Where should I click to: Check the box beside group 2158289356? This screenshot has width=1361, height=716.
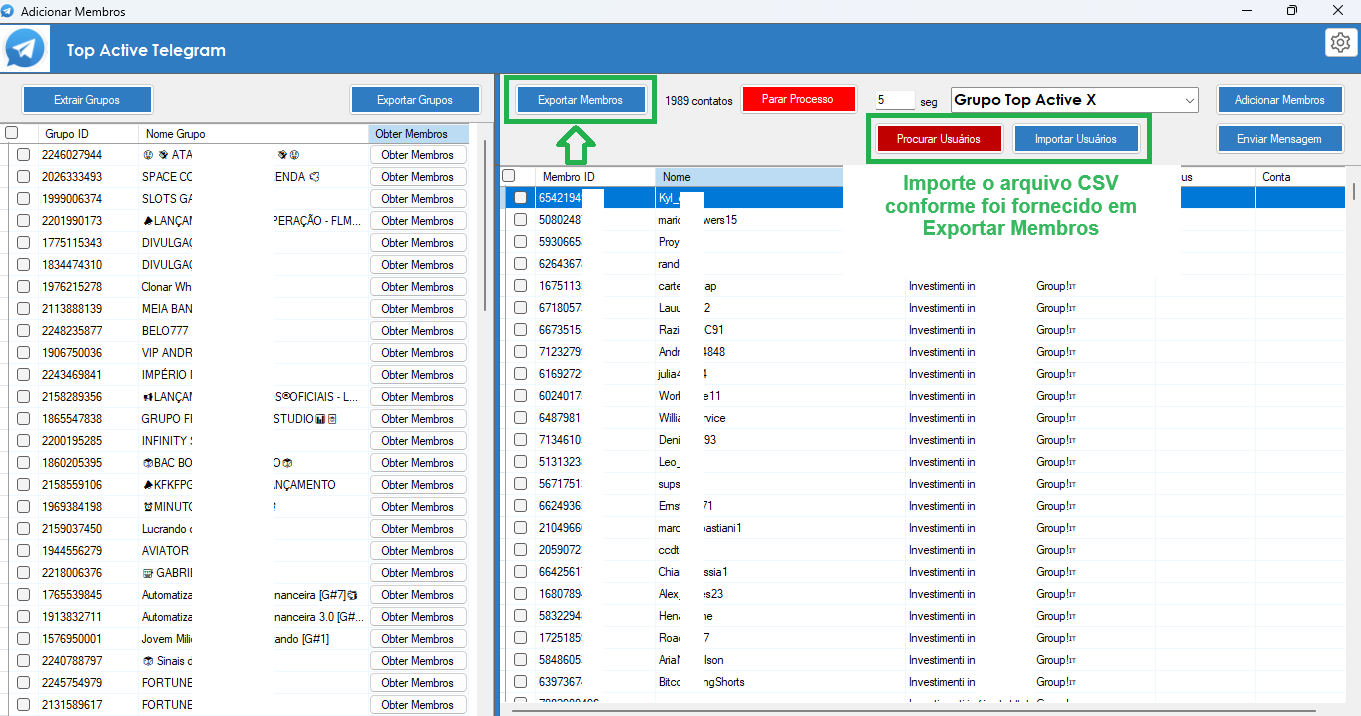pos(23,397)
